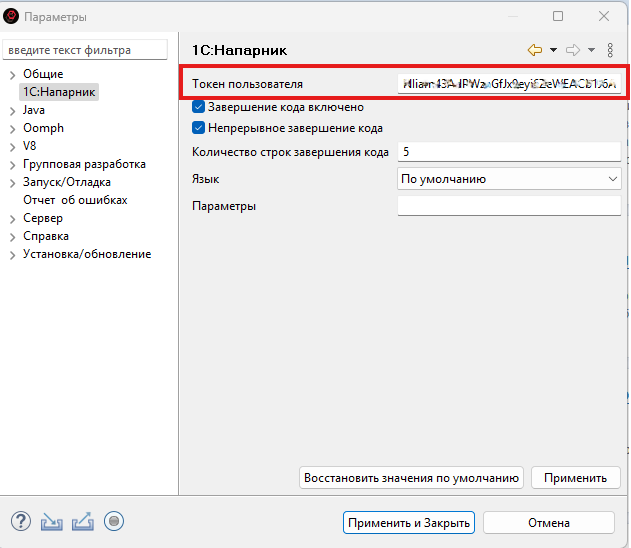Screen dimensions: 631x548
Task: Focus the filter text field
Action: pyautogui.click(x=85, y=50)
